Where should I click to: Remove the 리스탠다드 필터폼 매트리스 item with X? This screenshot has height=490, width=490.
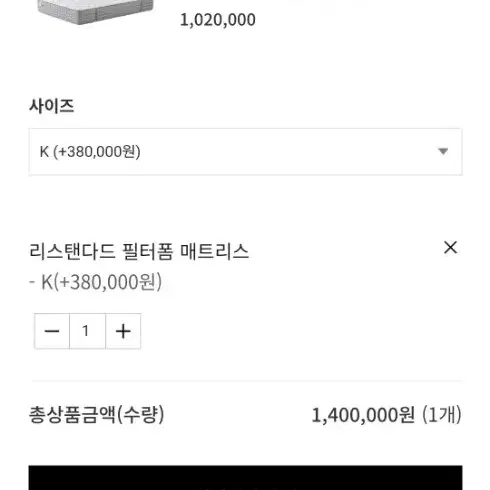tap(450, 248)
